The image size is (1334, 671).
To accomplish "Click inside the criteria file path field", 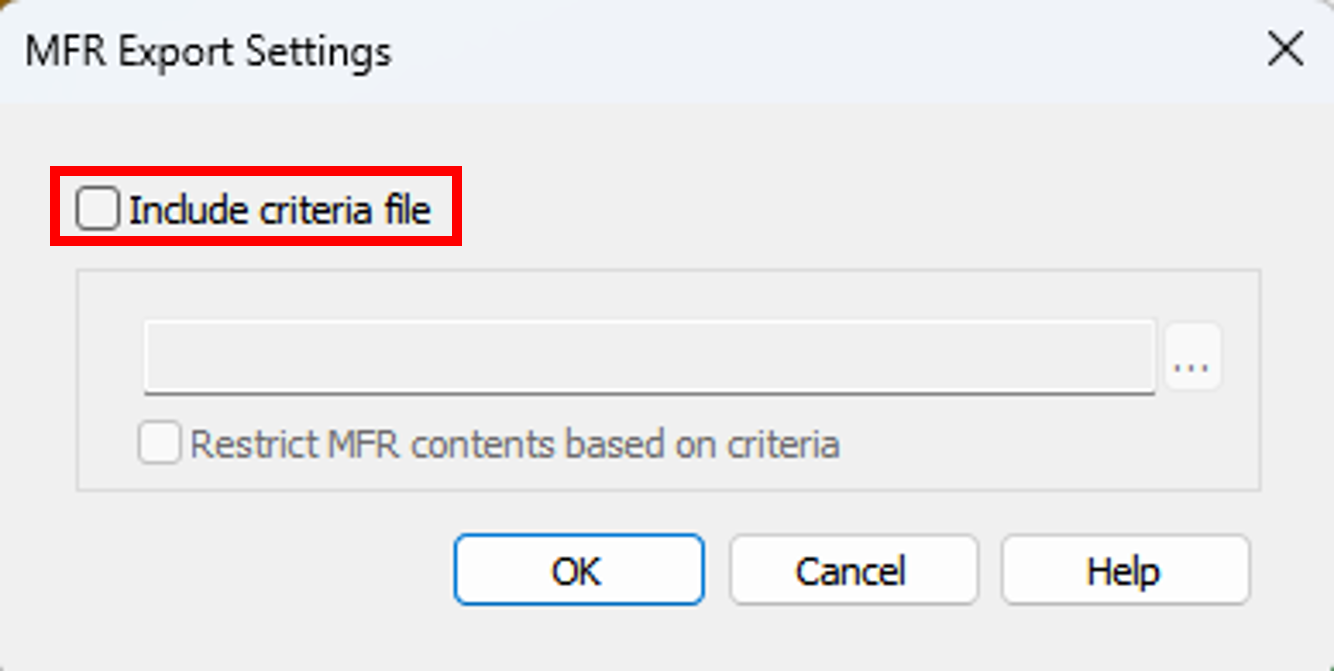I will point(650,357).
